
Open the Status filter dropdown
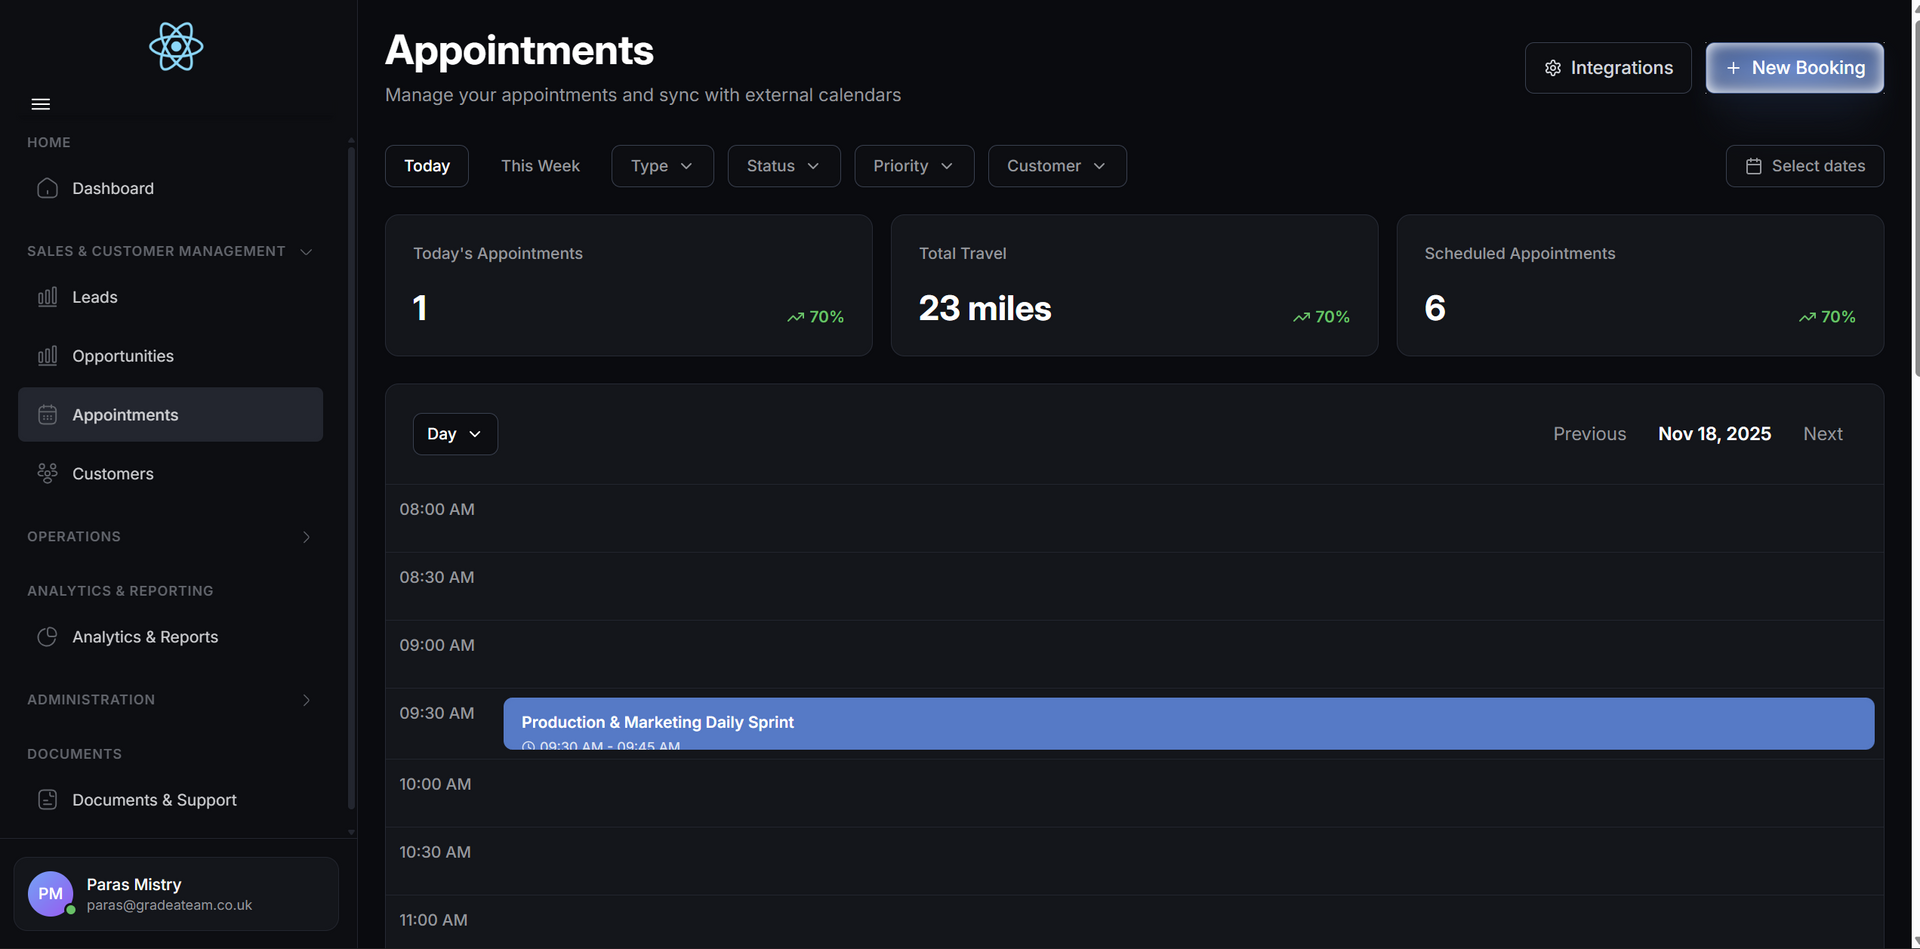pos(784,166)
